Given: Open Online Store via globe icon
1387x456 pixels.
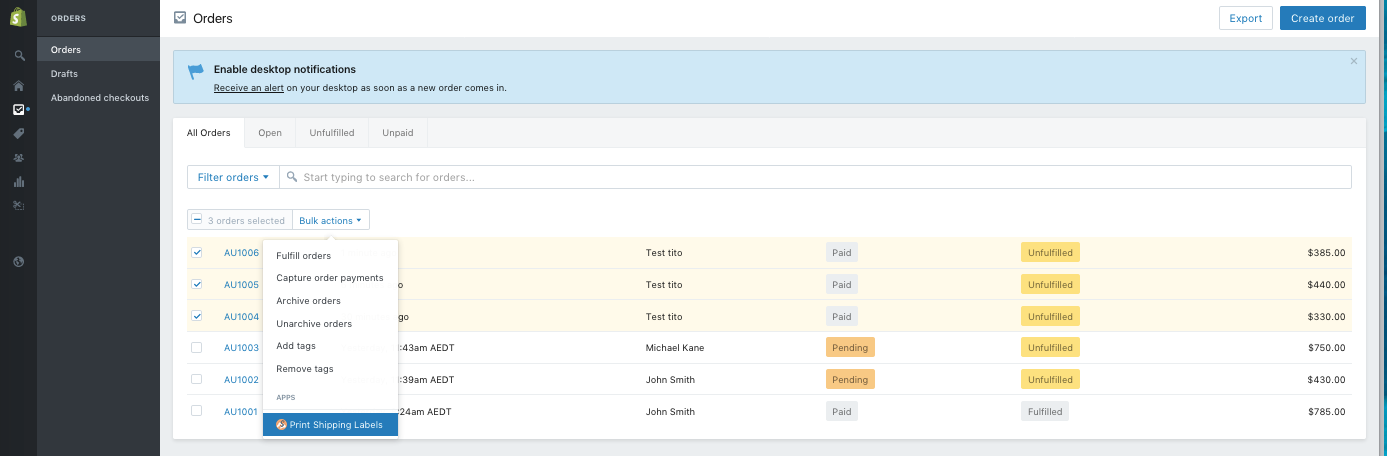Looking at the screenshot, I should tap(18, 262).
